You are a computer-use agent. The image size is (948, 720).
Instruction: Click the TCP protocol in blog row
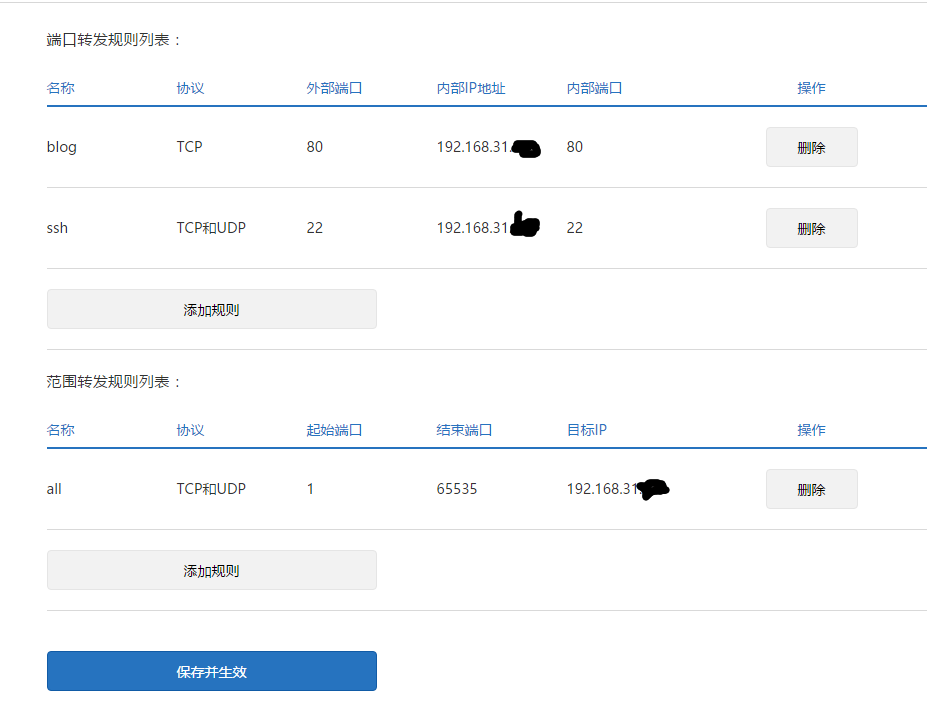[189, 147]
